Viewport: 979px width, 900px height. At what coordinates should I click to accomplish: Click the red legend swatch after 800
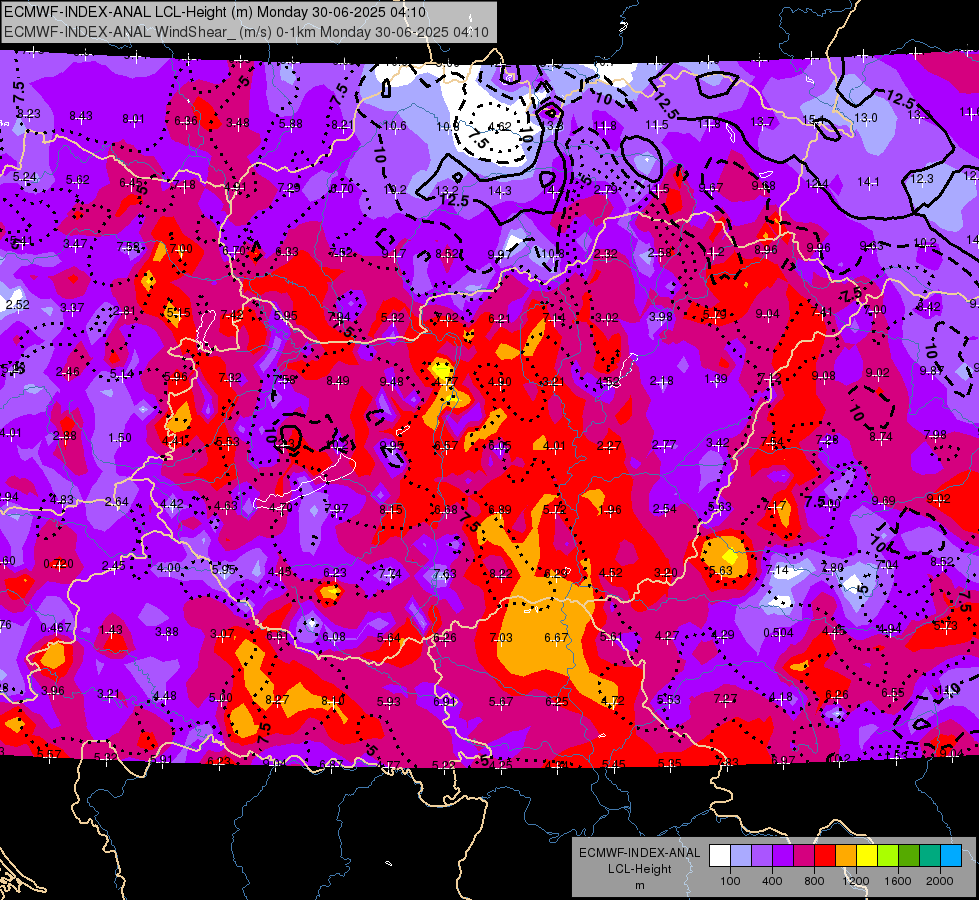825,856
